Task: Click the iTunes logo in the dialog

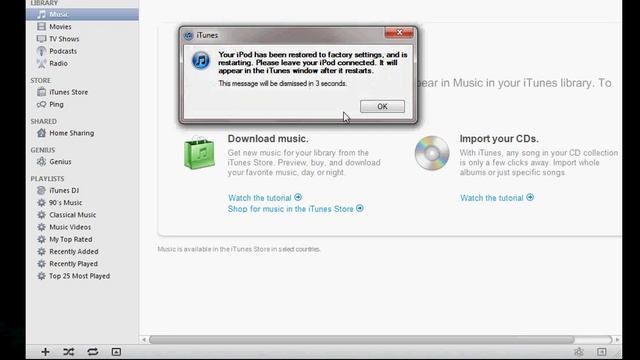Action: tap(201, 60)
